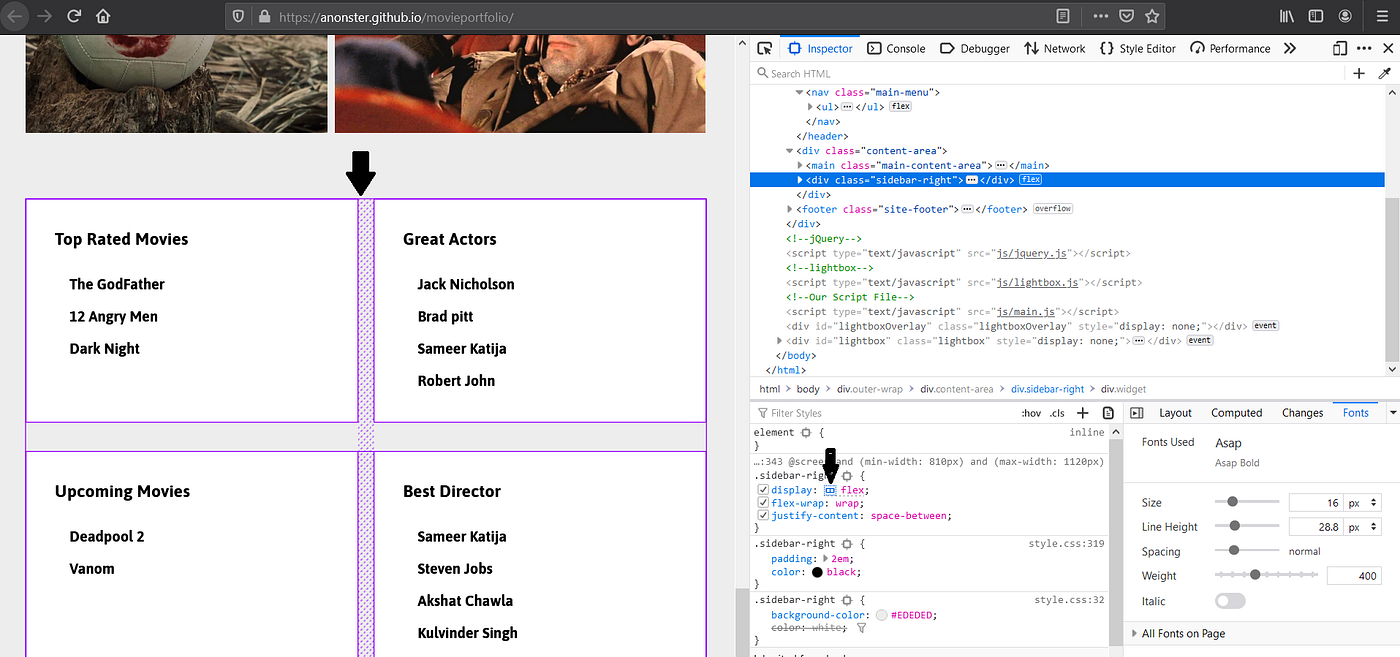Go to Firefox home page icon
The width and height of the screenshot is (1400, 657).
point(103,17)
